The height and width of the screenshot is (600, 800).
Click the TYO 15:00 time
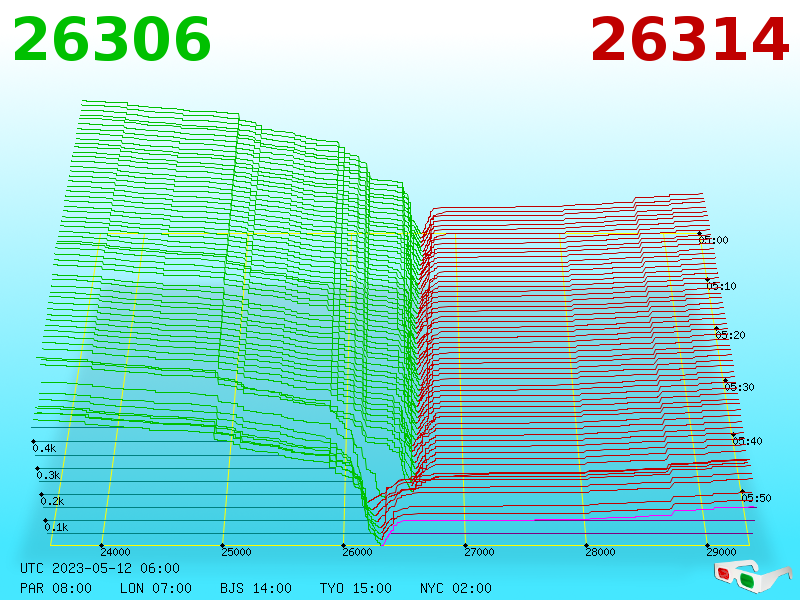point(356,588)
